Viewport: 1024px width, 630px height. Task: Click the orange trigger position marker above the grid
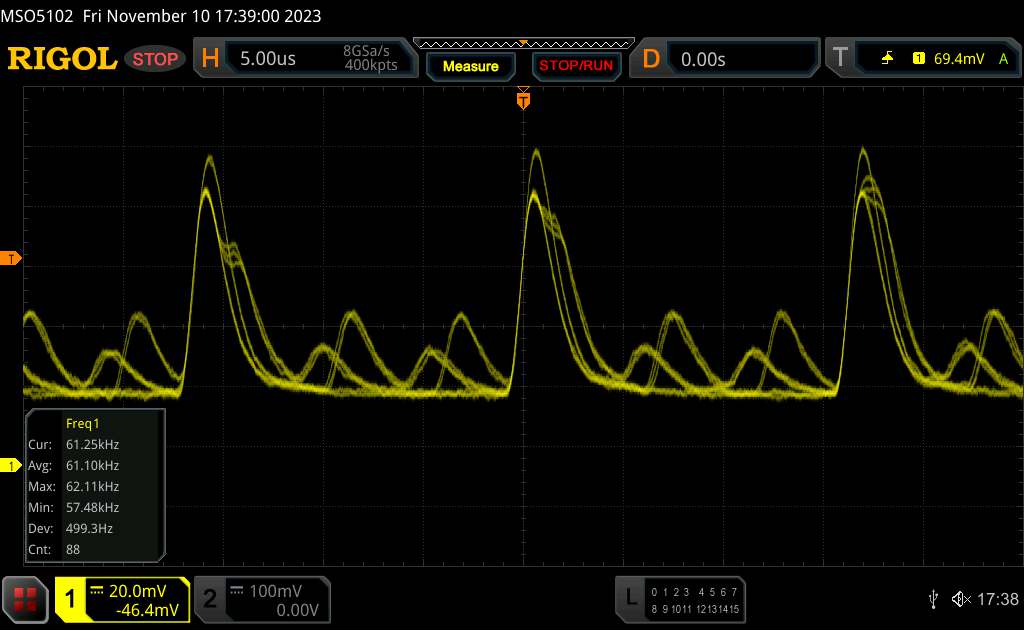[523, 98]
